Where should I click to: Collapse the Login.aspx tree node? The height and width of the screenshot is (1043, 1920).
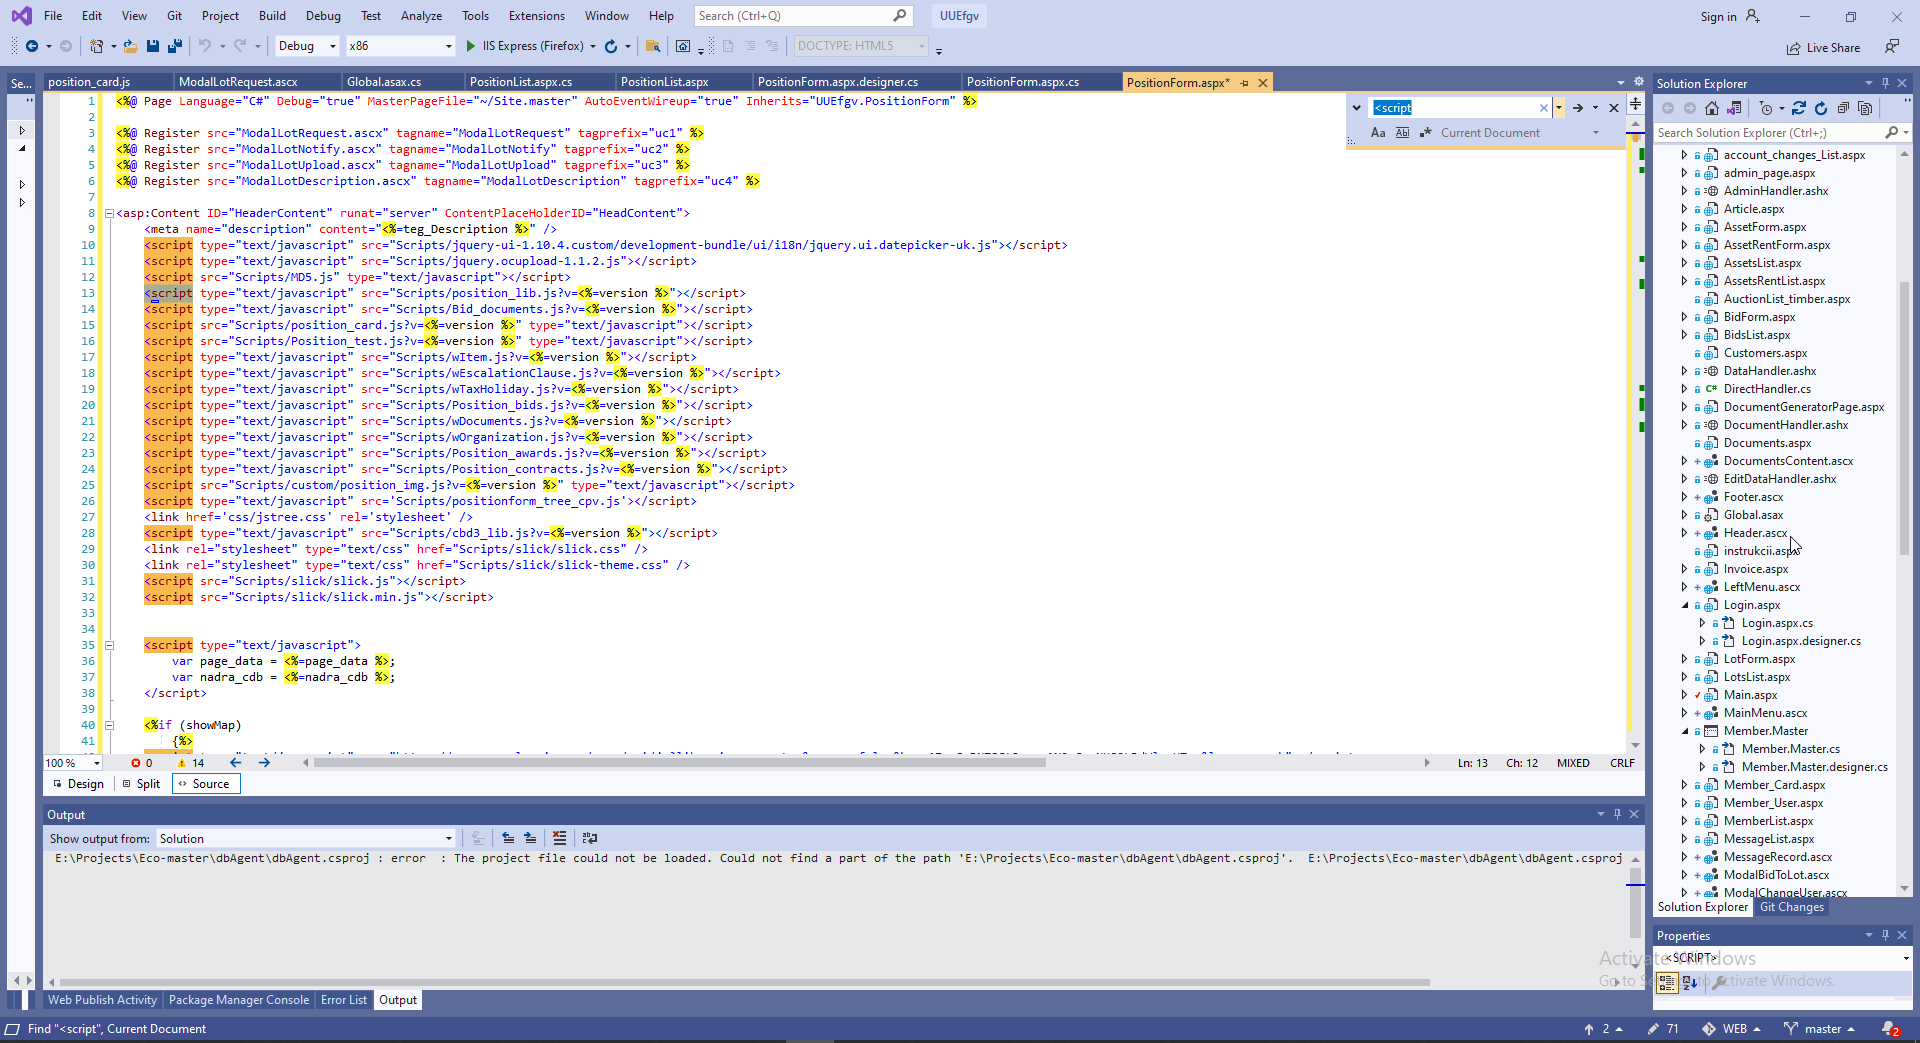1685,605
